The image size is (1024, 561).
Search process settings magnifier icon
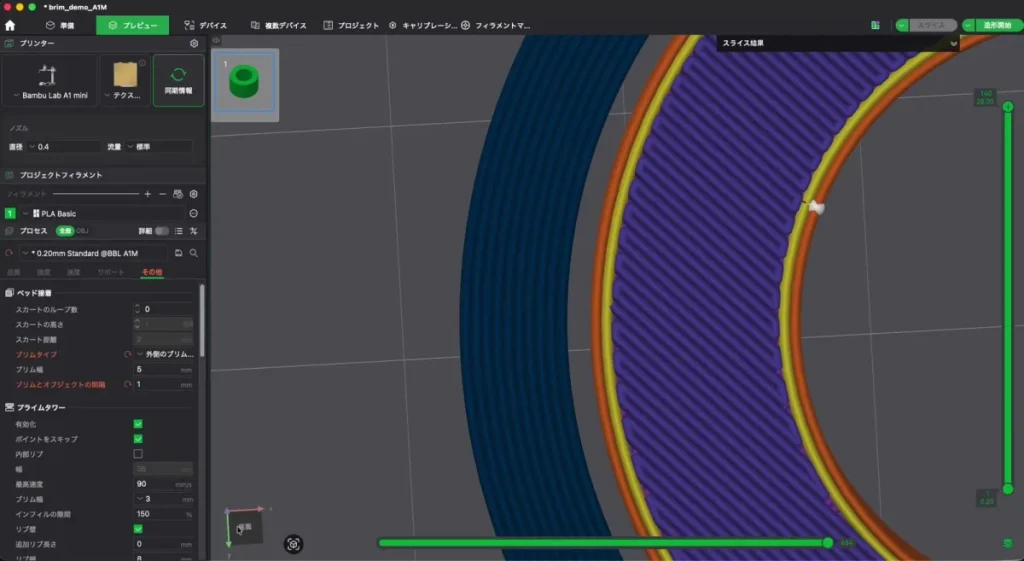[193, 253]
